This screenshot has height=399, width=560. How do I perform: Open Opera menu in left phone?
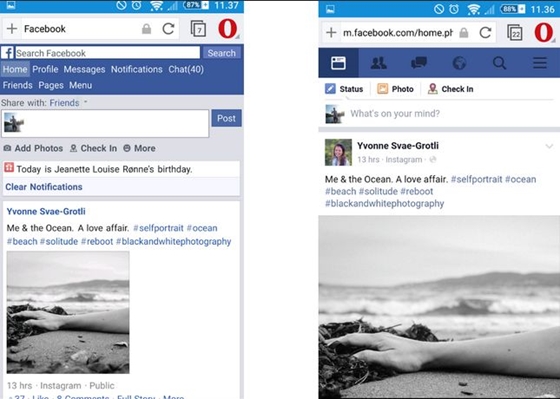coord(228,29)
